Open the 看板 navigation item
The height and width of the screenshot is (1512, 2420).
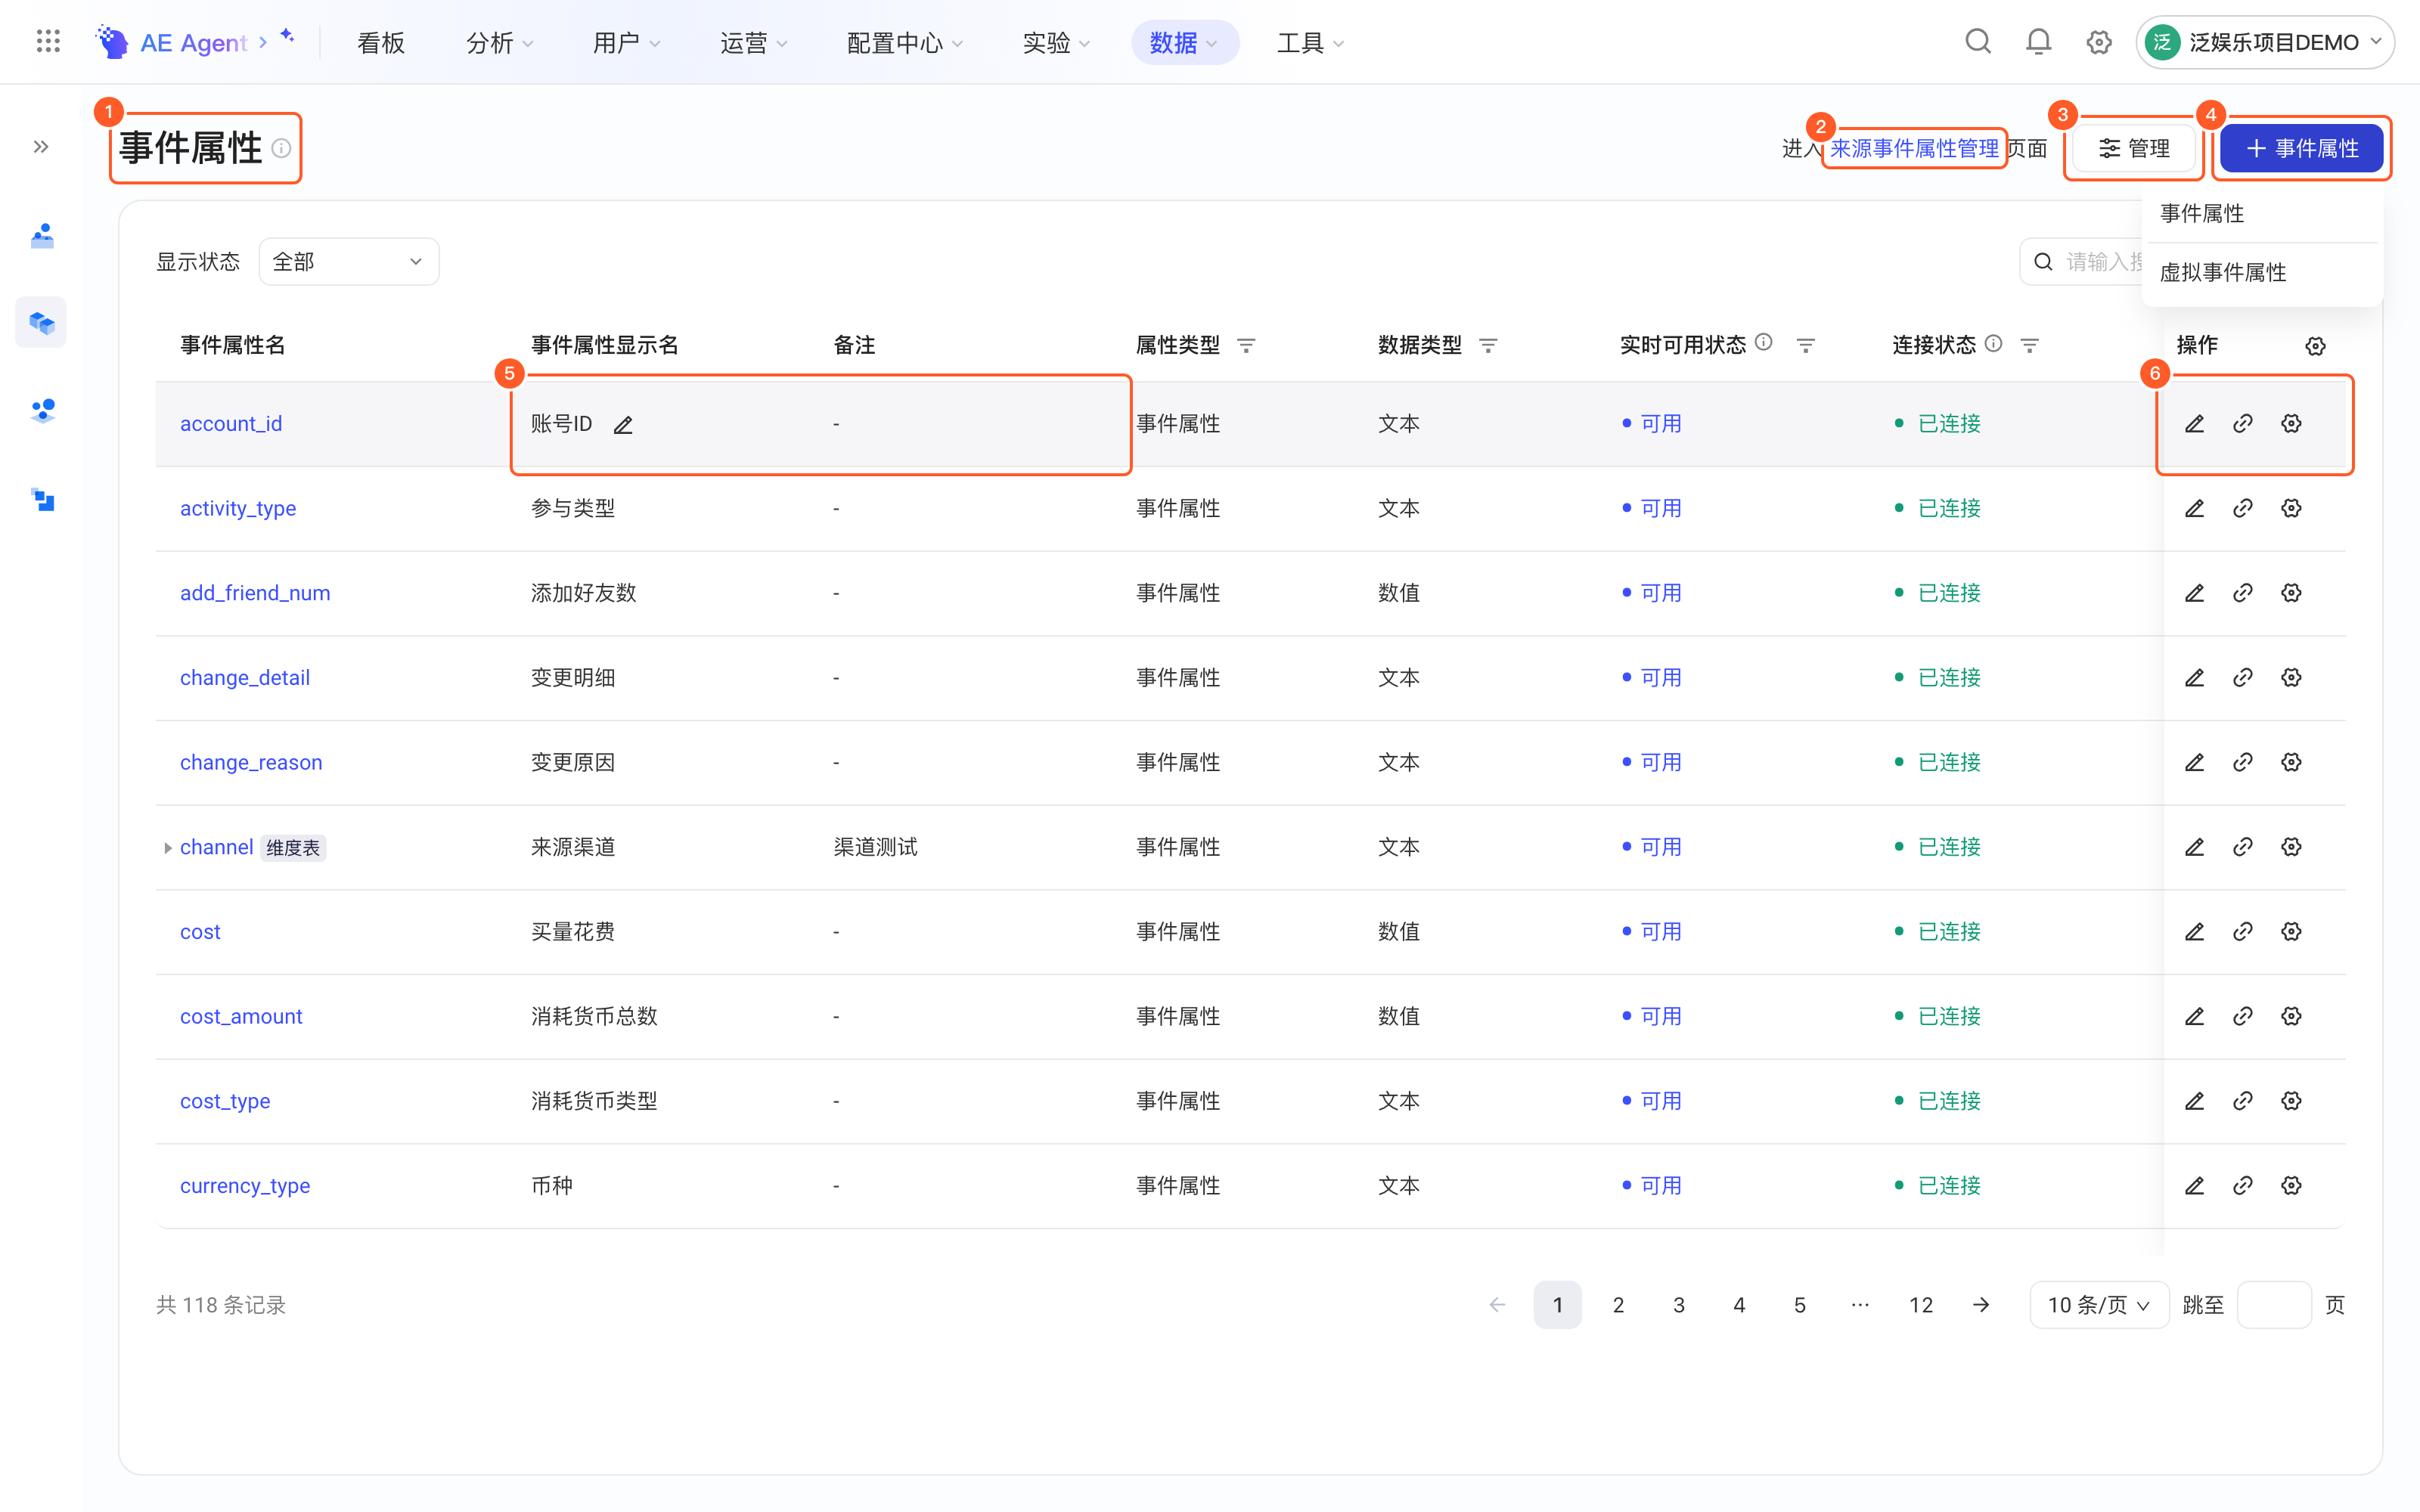click(x=381, y=42)
